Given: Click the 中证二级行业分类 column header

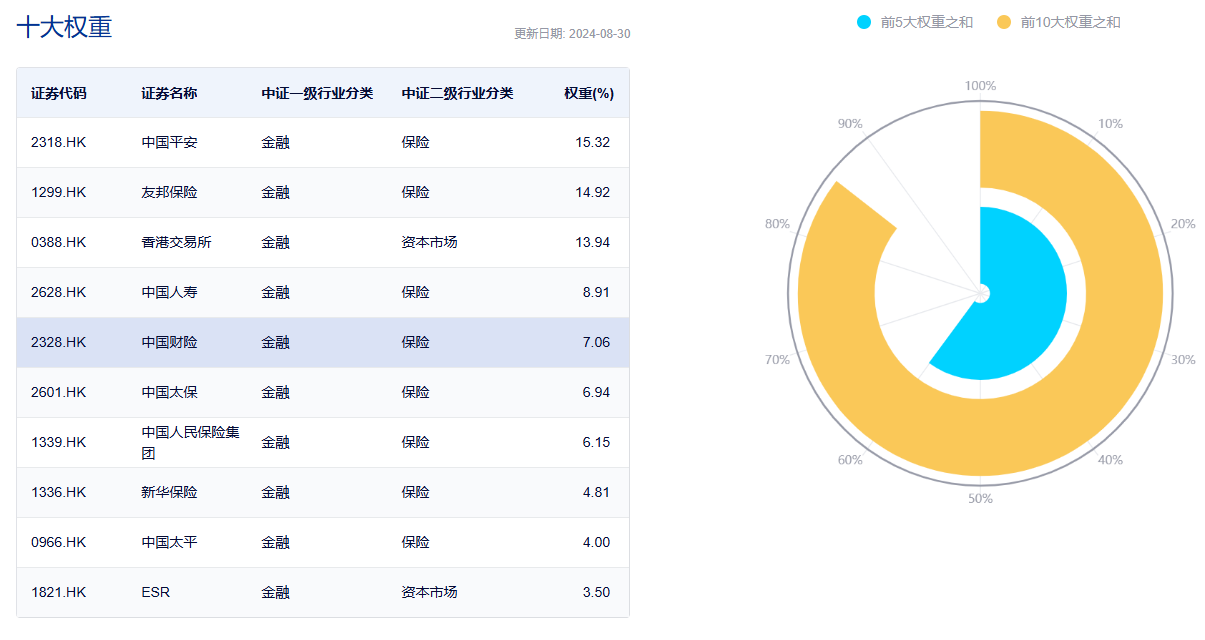Looking at the screenshot, I should (x=457, y=93).
